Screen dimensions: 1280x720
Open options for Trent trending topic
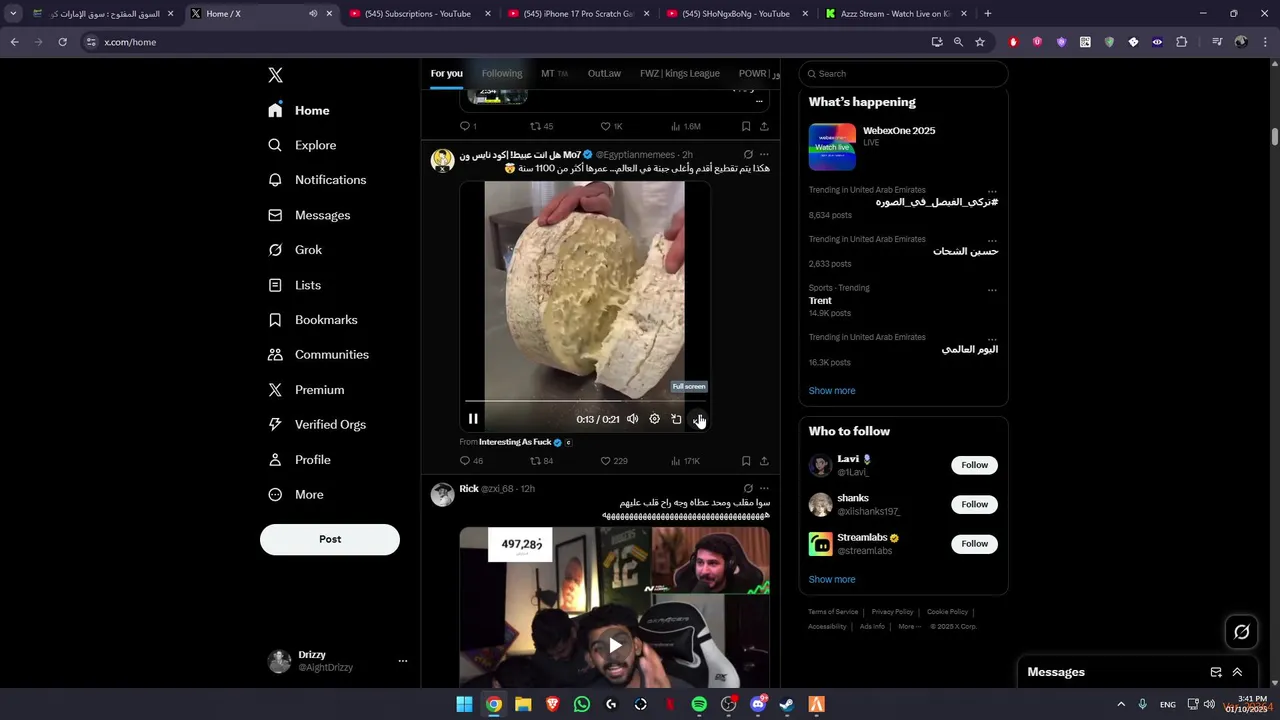point(992,290)
